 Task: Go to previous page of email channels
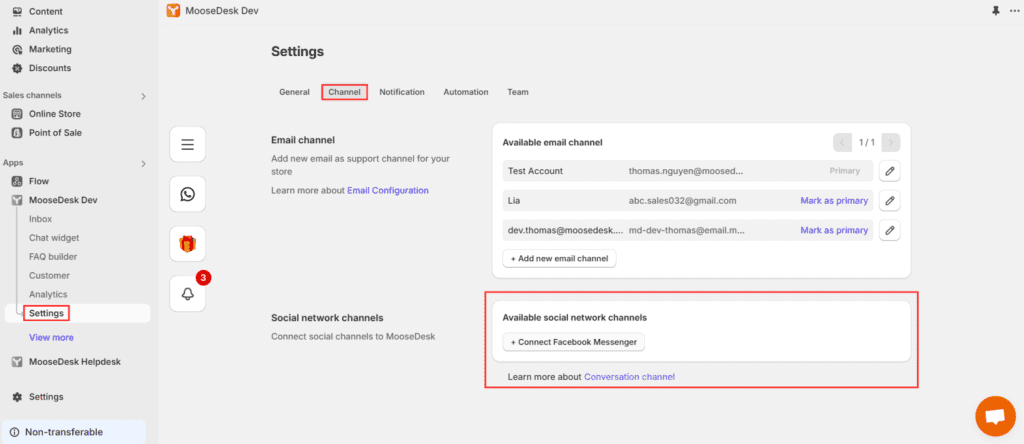point(842,142)
